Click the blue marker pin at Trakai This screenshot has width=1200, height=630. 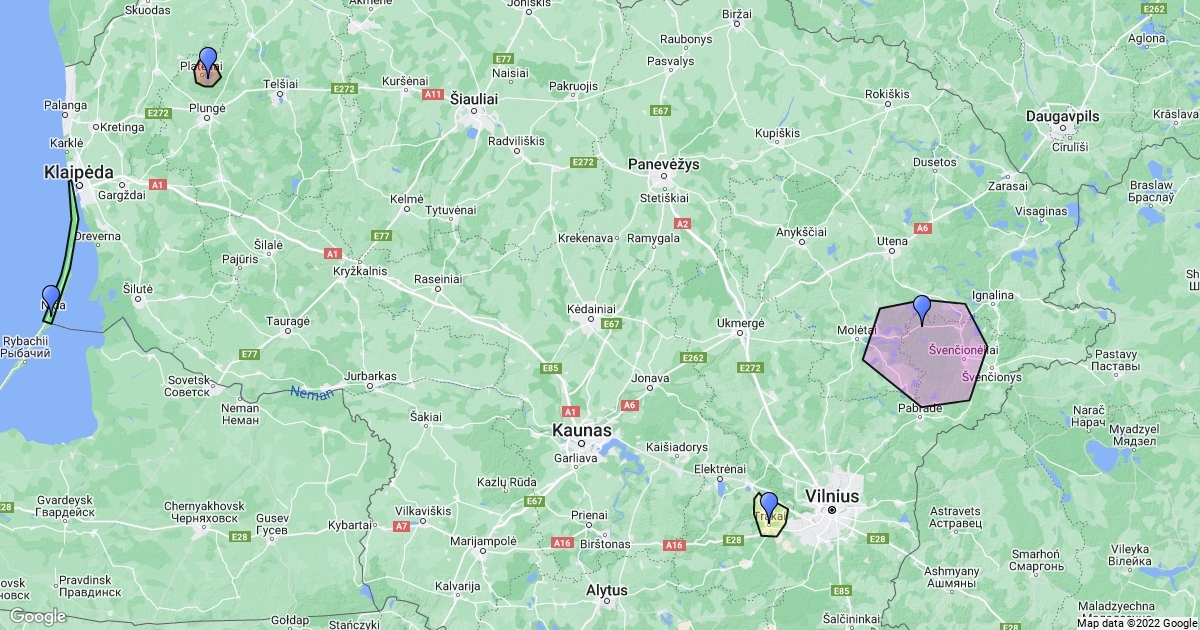coord(768,506)
